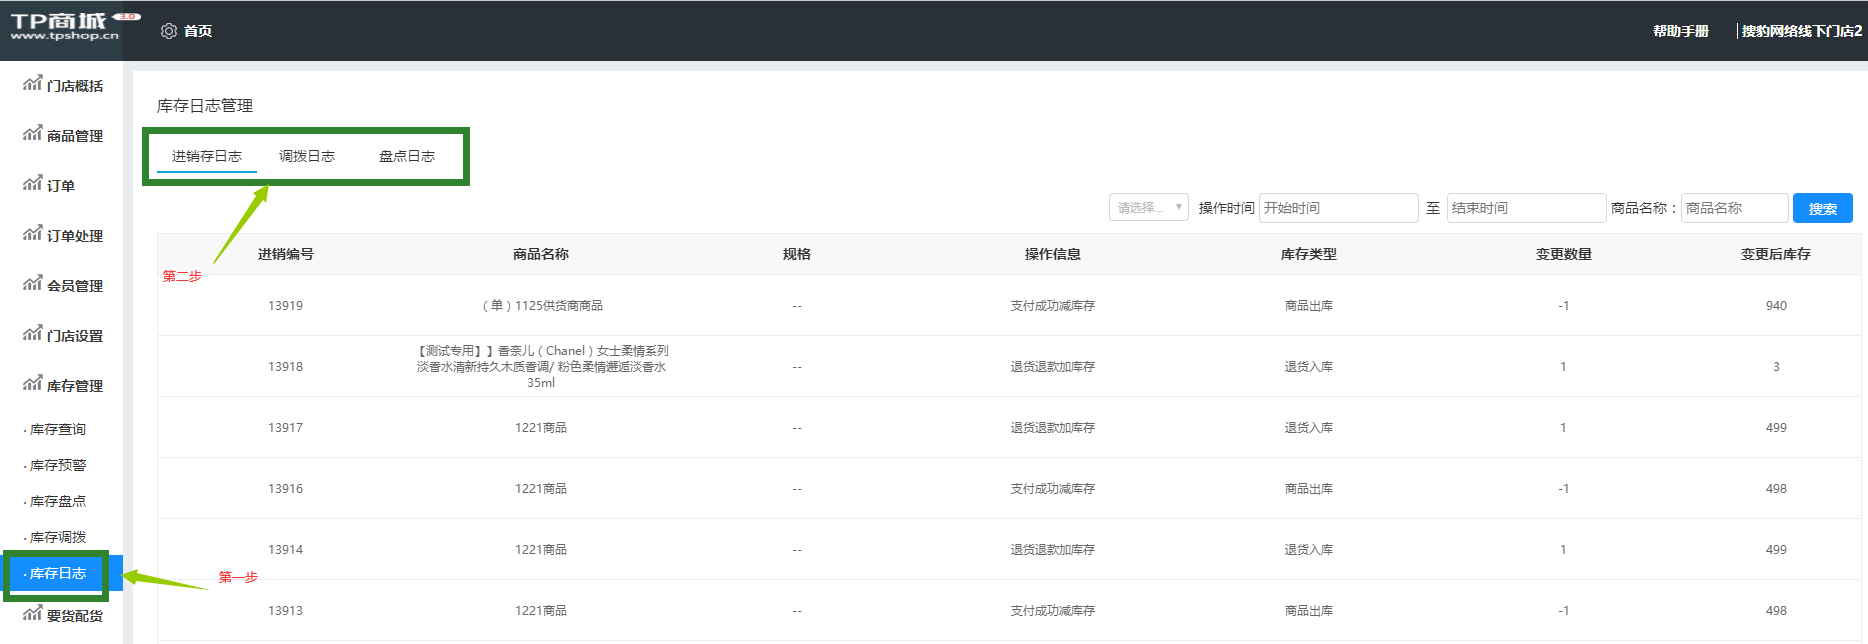Open the 请选择 dropdown filter
Screen dimensions: 1868x644
point(1148,208)
